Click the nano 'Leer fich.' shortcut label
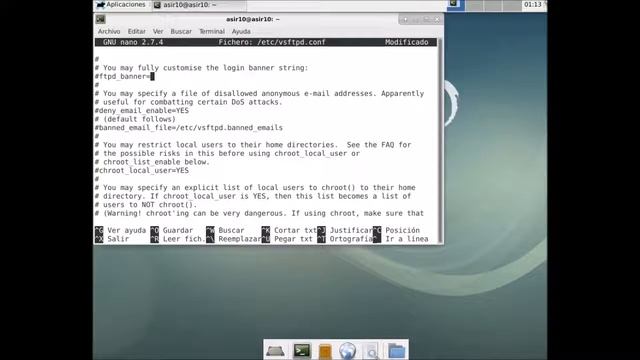The height and width of the screenshot is (360, 640). (x=184, y=239)
